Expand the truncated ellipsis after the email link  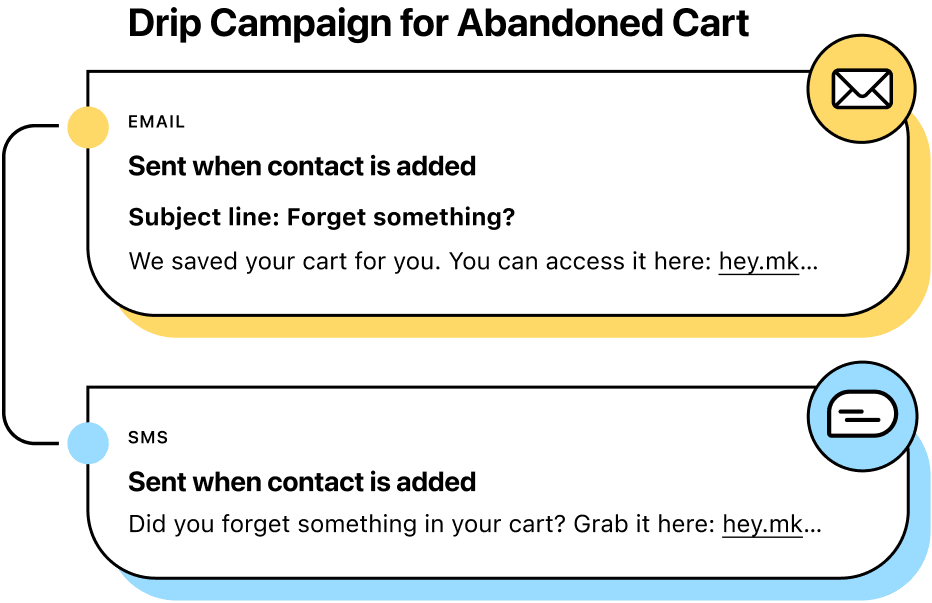pos(810,264)
